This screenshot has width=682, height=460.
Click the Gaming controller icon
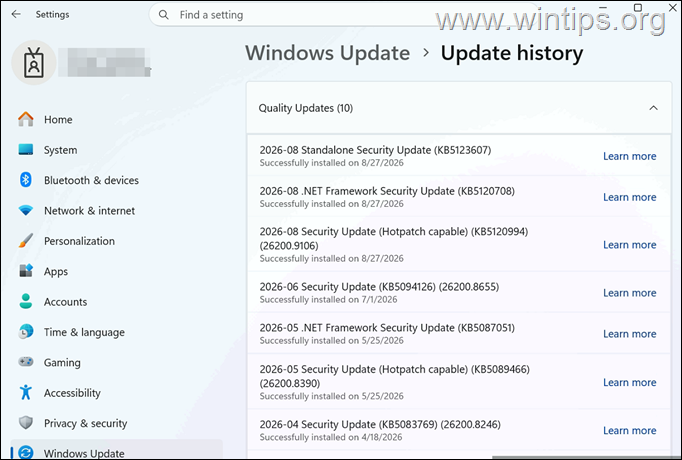coord(26,362)
